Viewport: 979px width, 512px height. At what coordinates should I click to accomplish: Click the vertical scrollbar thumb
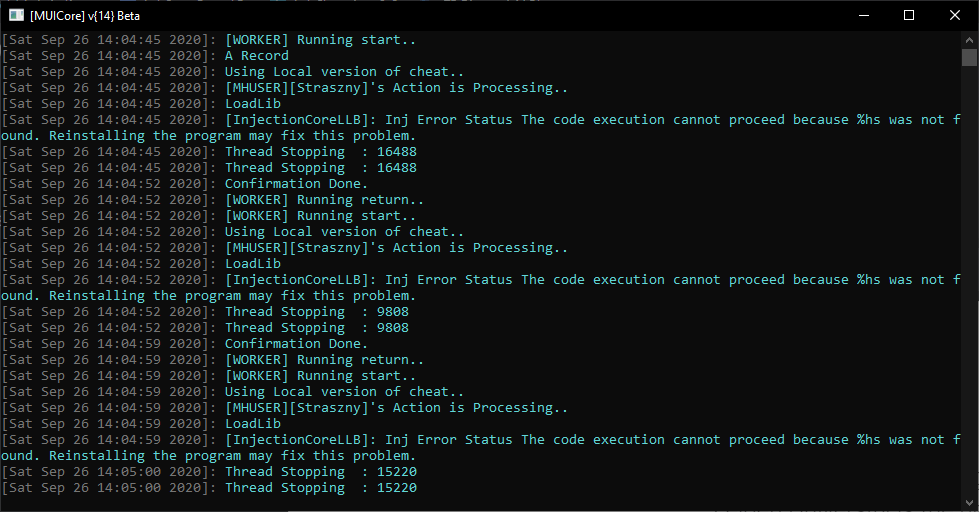click(x=970, y=57)
